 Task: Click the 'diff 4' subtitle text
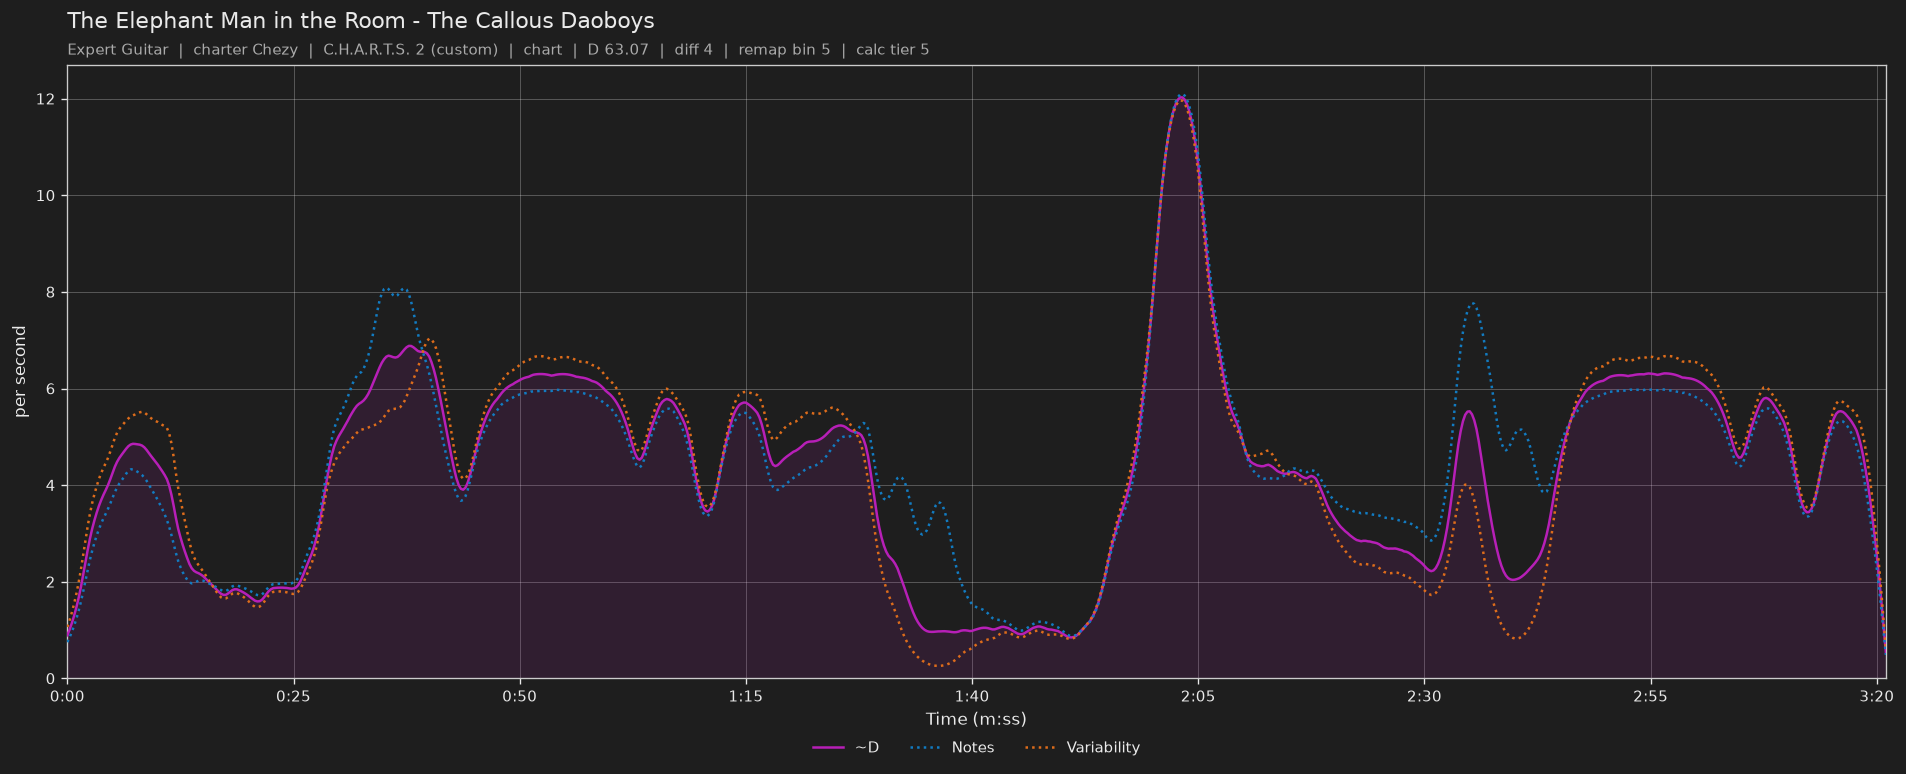pos(694,50)
